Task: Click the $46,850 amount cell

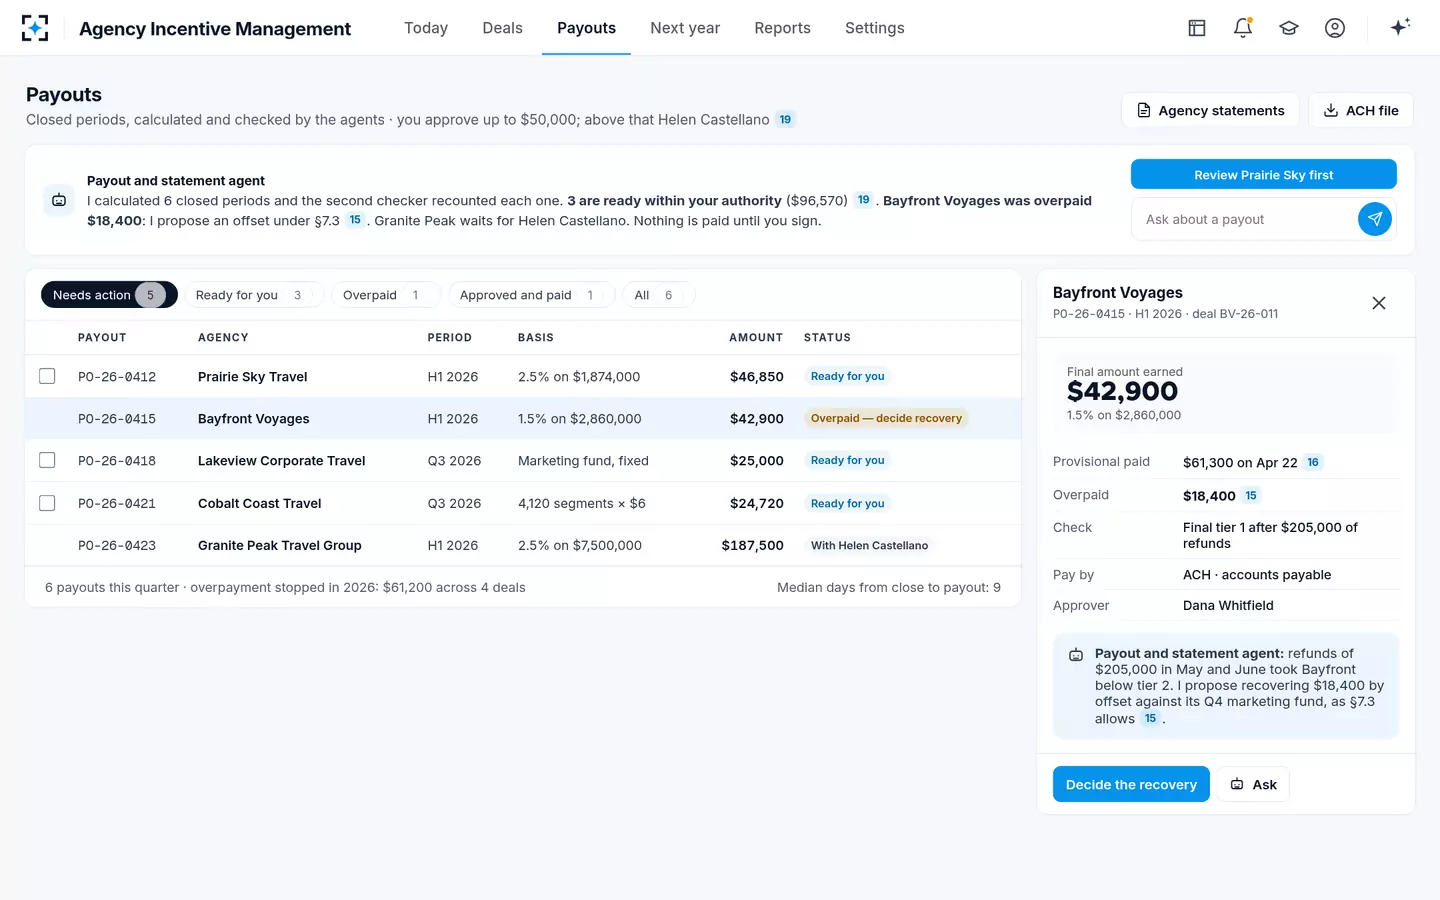Action: pos(757,377)
